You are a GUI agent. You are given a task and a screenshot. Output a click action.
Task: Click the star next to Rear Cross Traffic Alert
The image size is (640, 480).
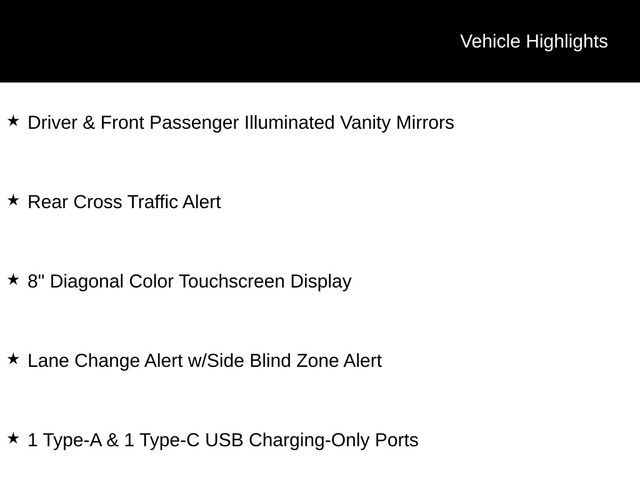point(13,200)
